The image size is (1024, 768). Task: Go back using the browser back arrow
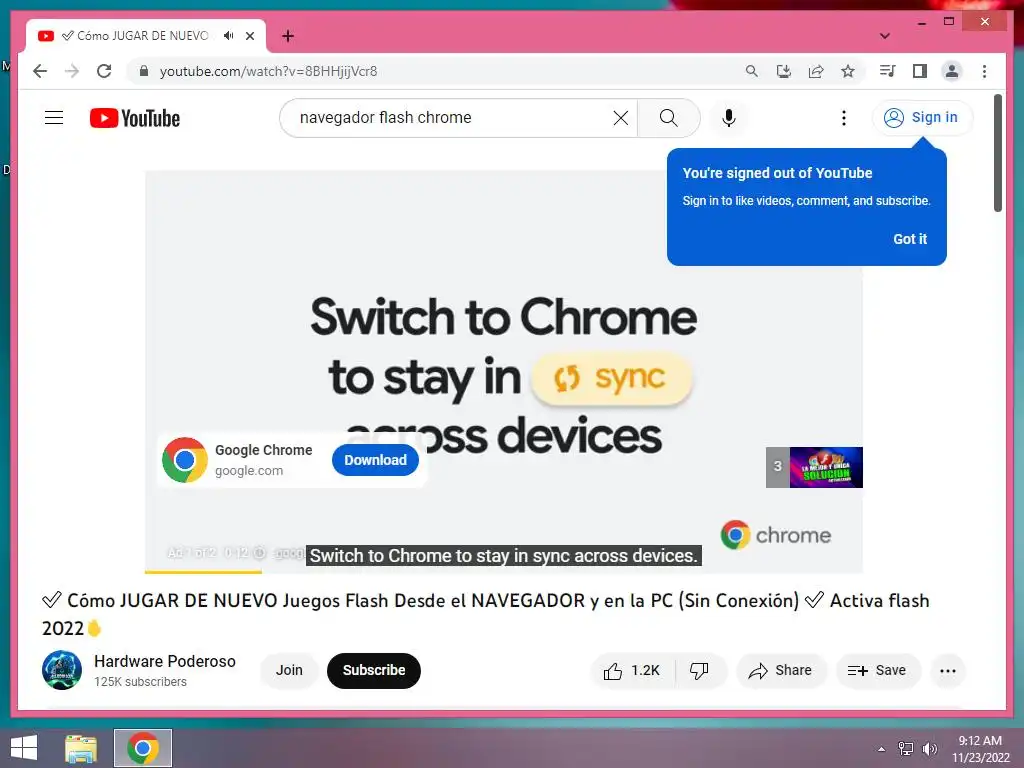[x=40, y=71]
